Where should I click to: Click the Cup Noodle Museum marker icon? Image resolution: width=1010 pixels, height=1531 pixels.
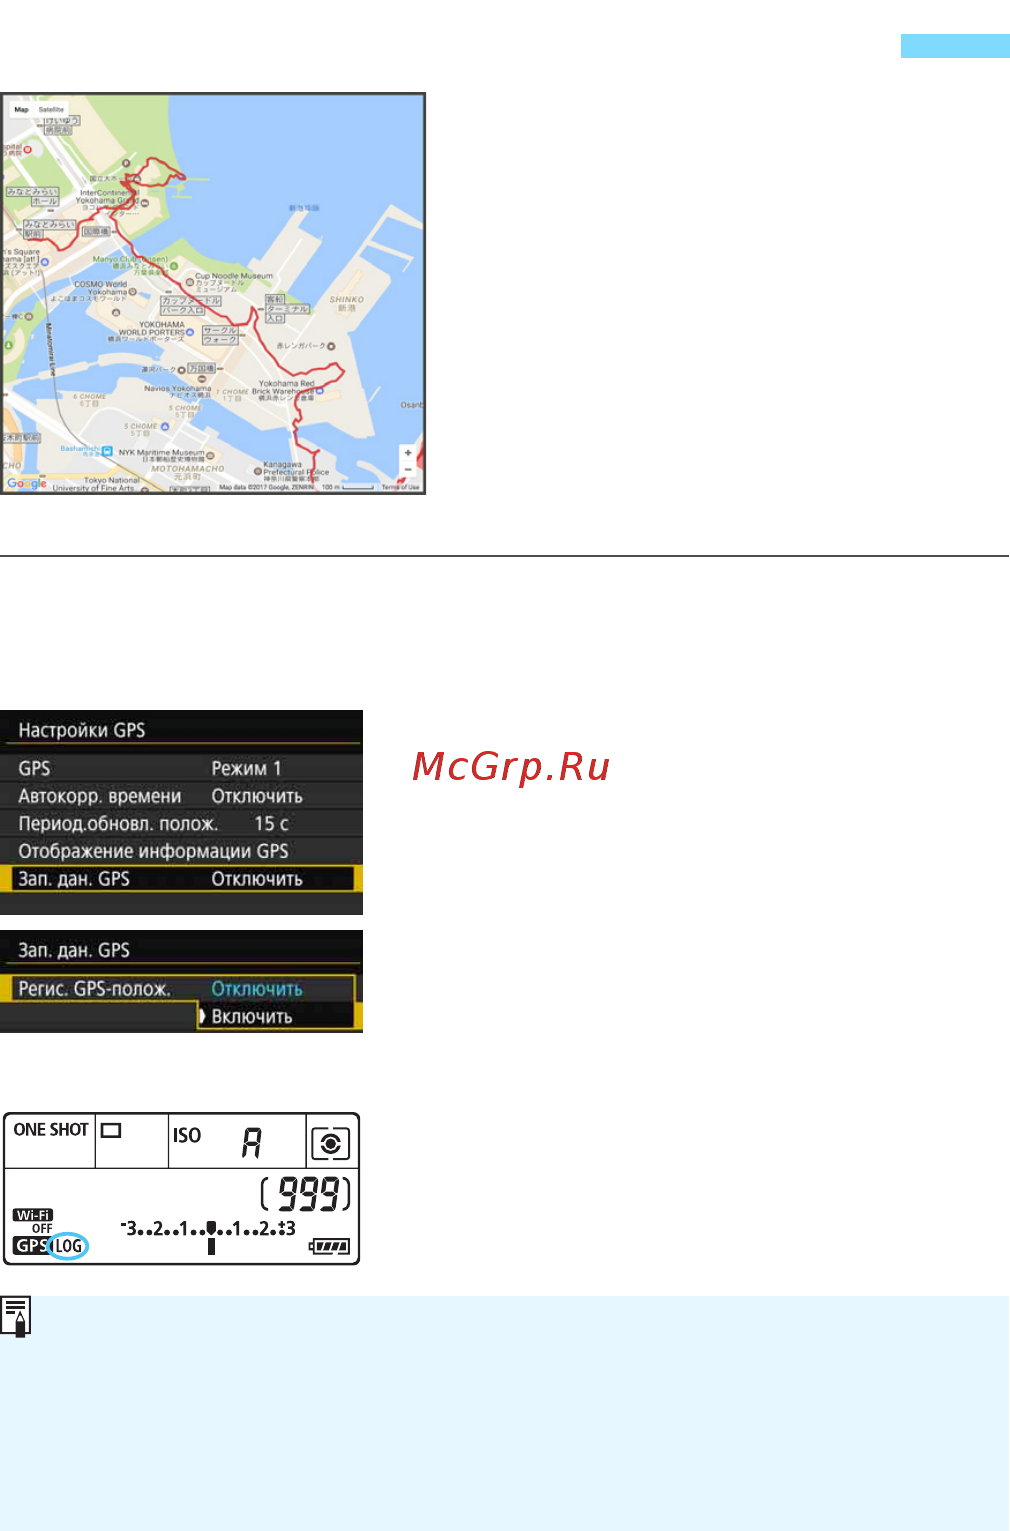point(189,282)
